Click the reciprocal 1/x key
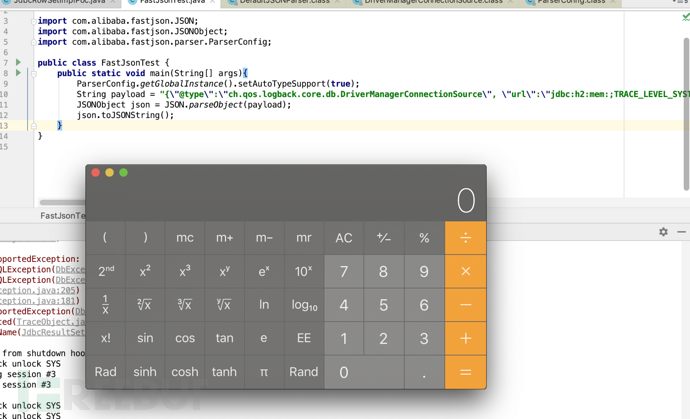 (106, 305)
